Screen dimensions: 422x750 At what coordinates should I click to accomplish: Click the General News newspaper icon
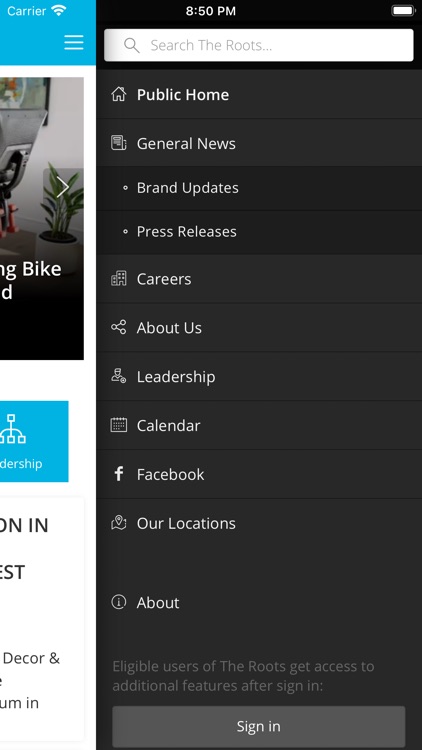(119, 143)
